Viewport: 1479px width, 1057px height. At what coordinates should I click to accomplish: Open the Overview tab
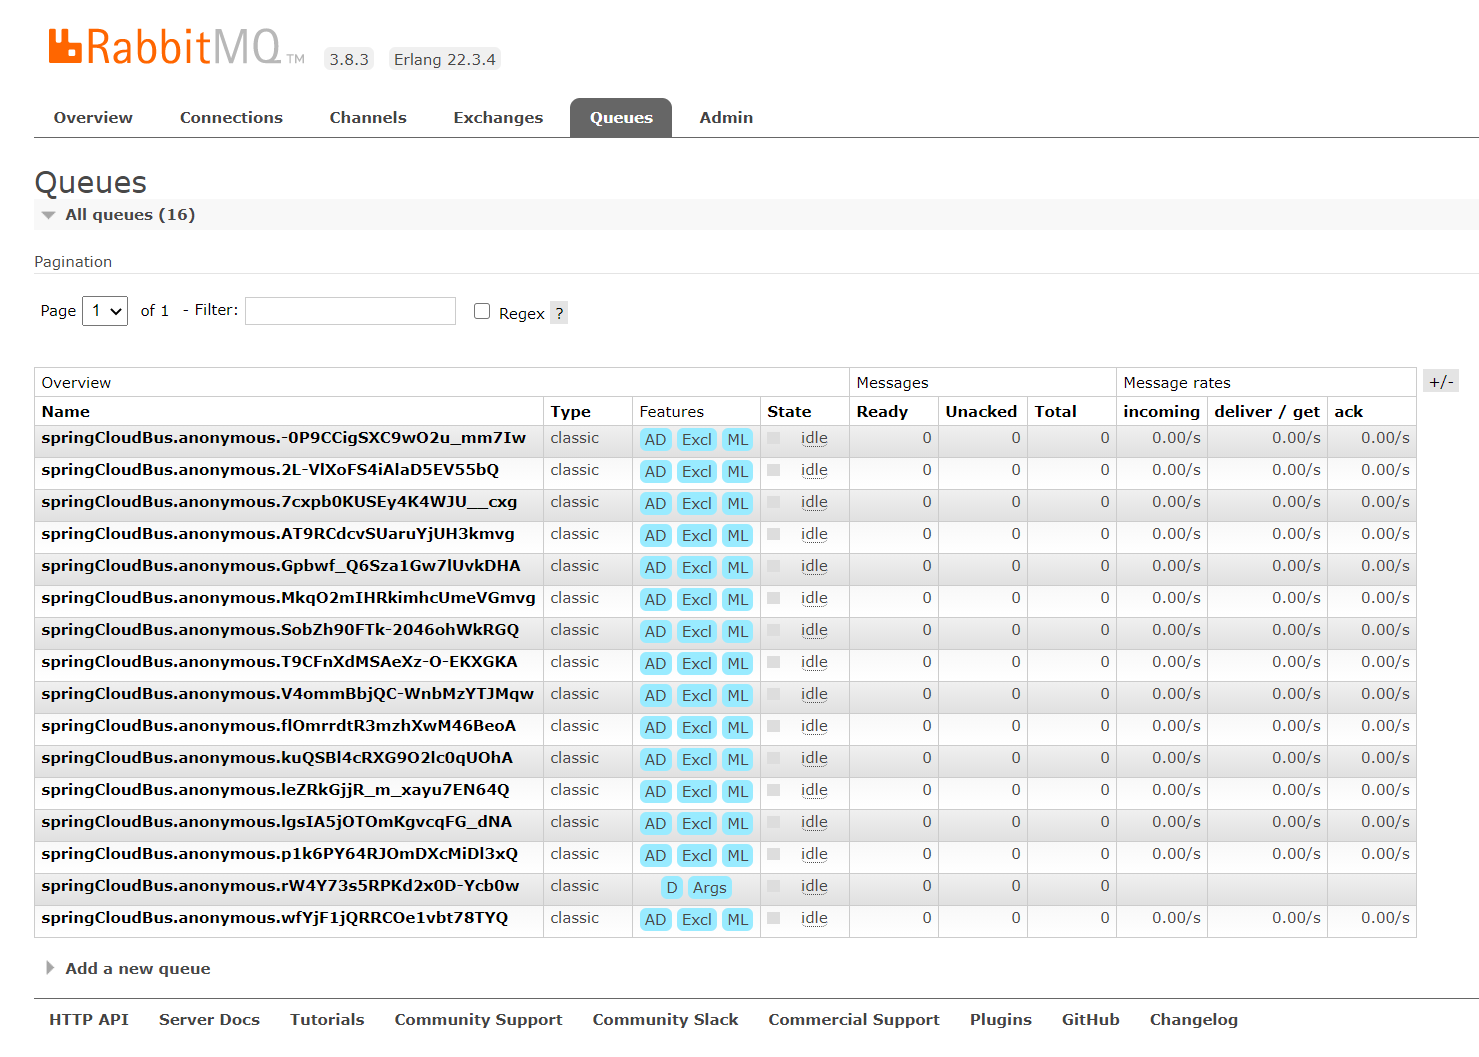pyautogui.click(x=93, y=118)
